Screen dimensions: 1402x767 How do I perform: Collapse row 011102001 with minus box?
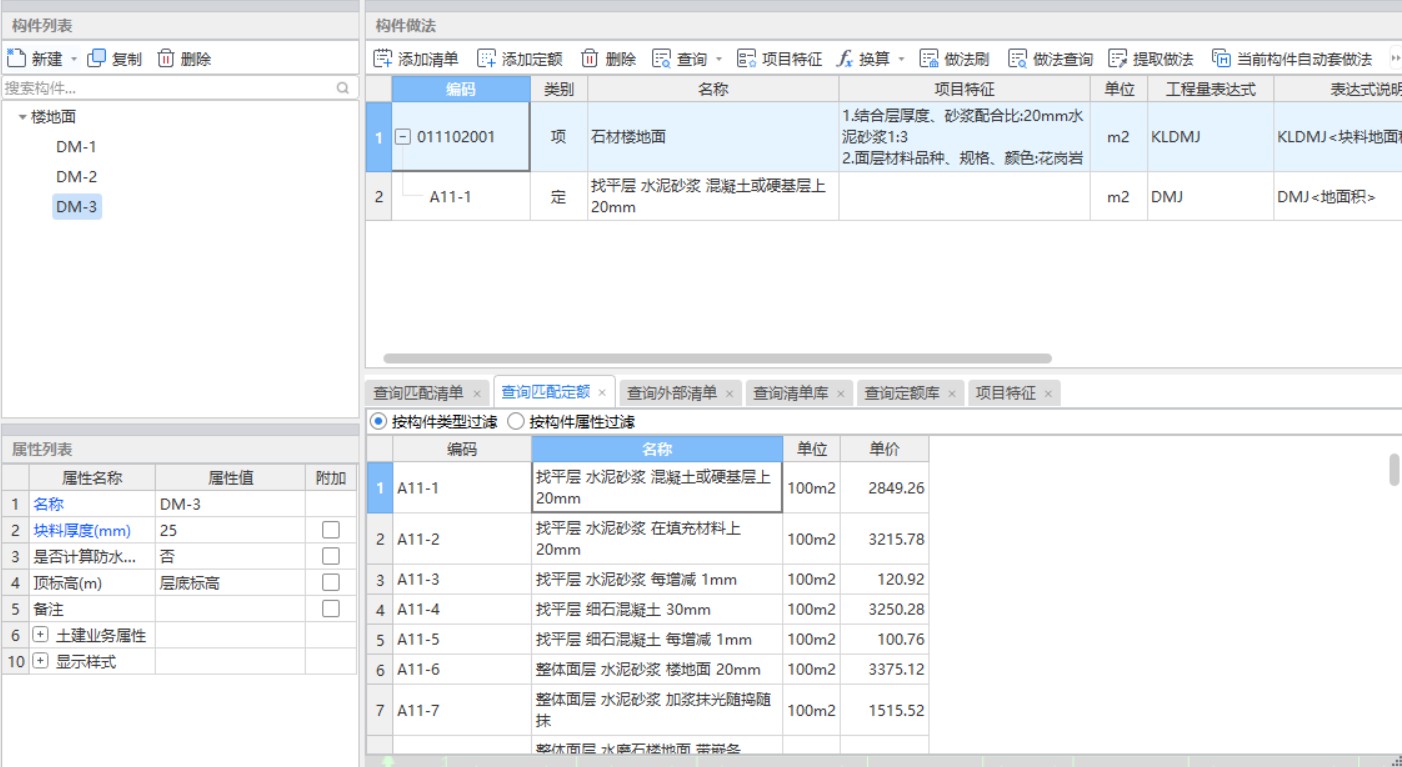[403, 137]
